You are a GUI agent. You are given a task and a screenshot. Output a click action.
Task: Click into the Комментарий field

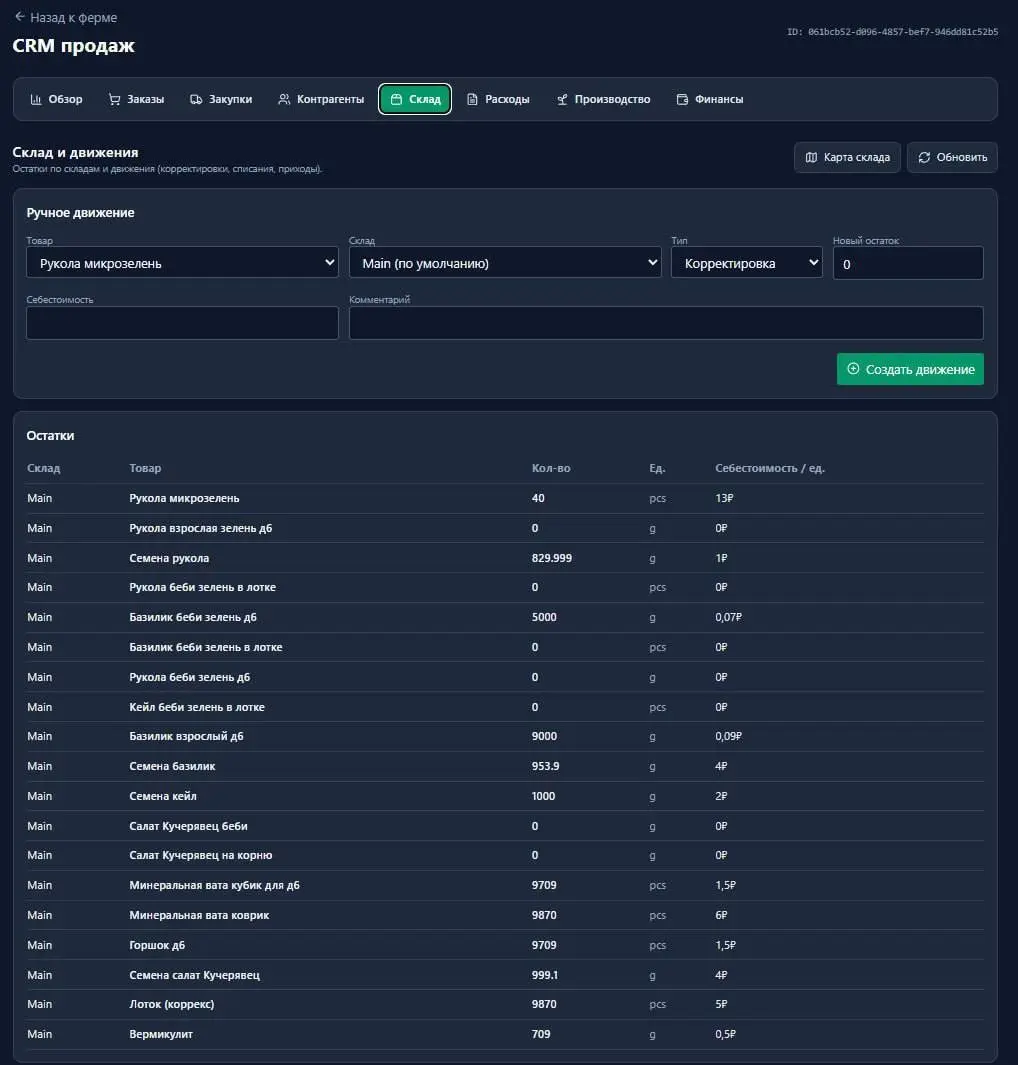coord(666,323)
